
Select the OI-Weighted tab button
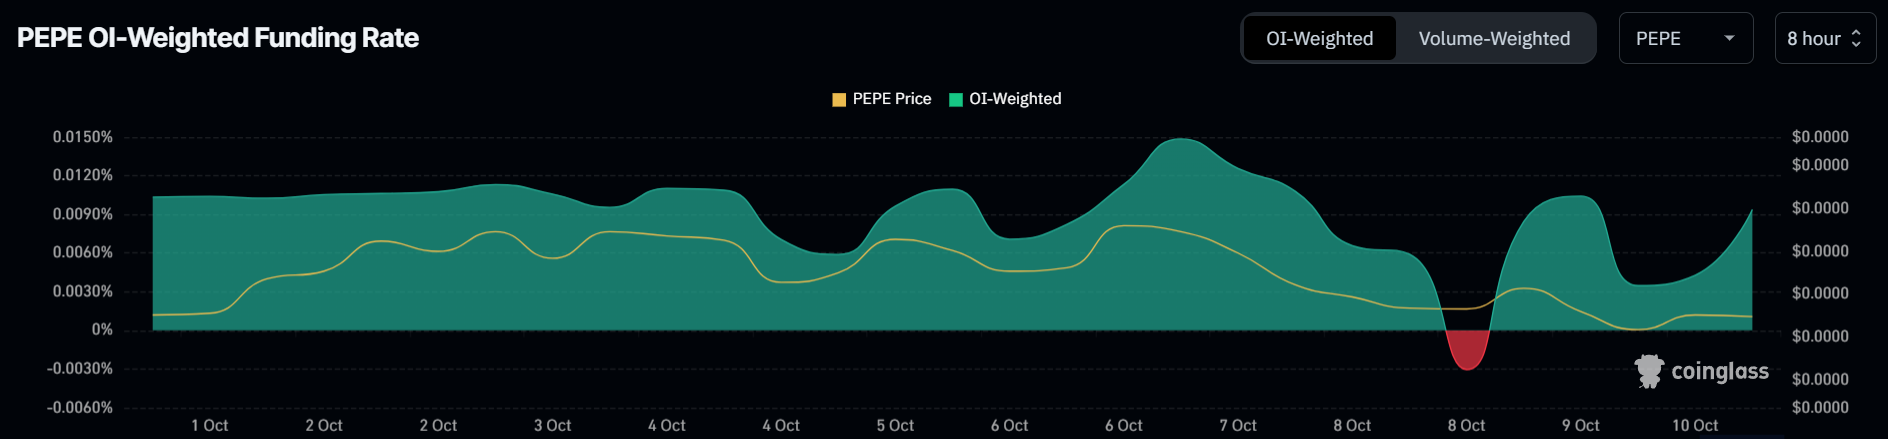(1319, 39)
